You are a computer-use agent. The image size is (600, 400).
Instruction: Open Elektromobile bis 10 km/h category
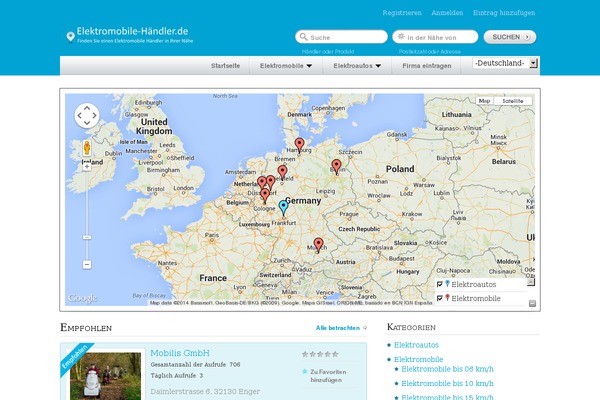point(447,383)
